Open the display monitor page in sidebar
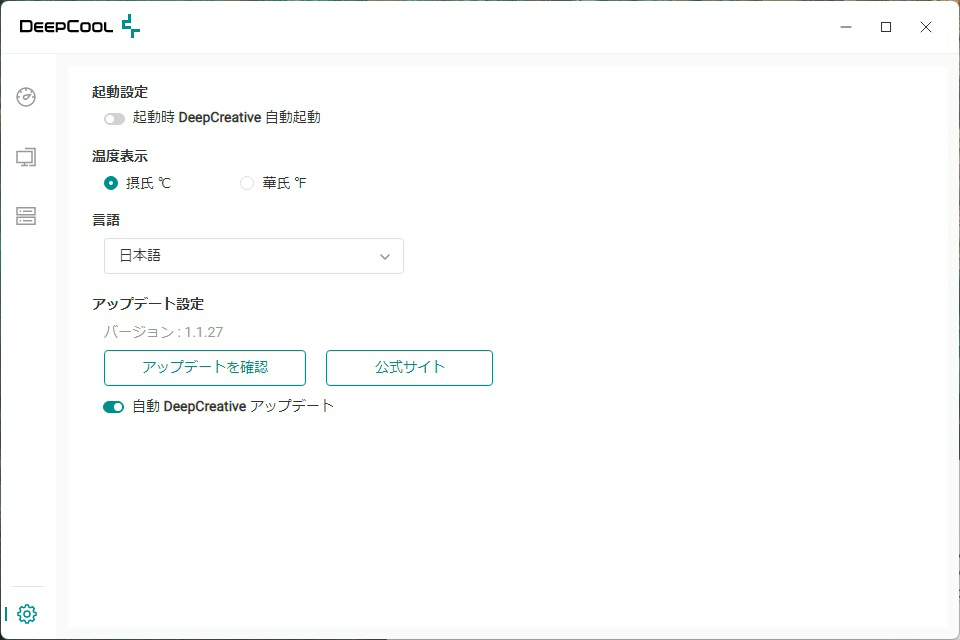The image size is (960, 640). click(26, 157)
